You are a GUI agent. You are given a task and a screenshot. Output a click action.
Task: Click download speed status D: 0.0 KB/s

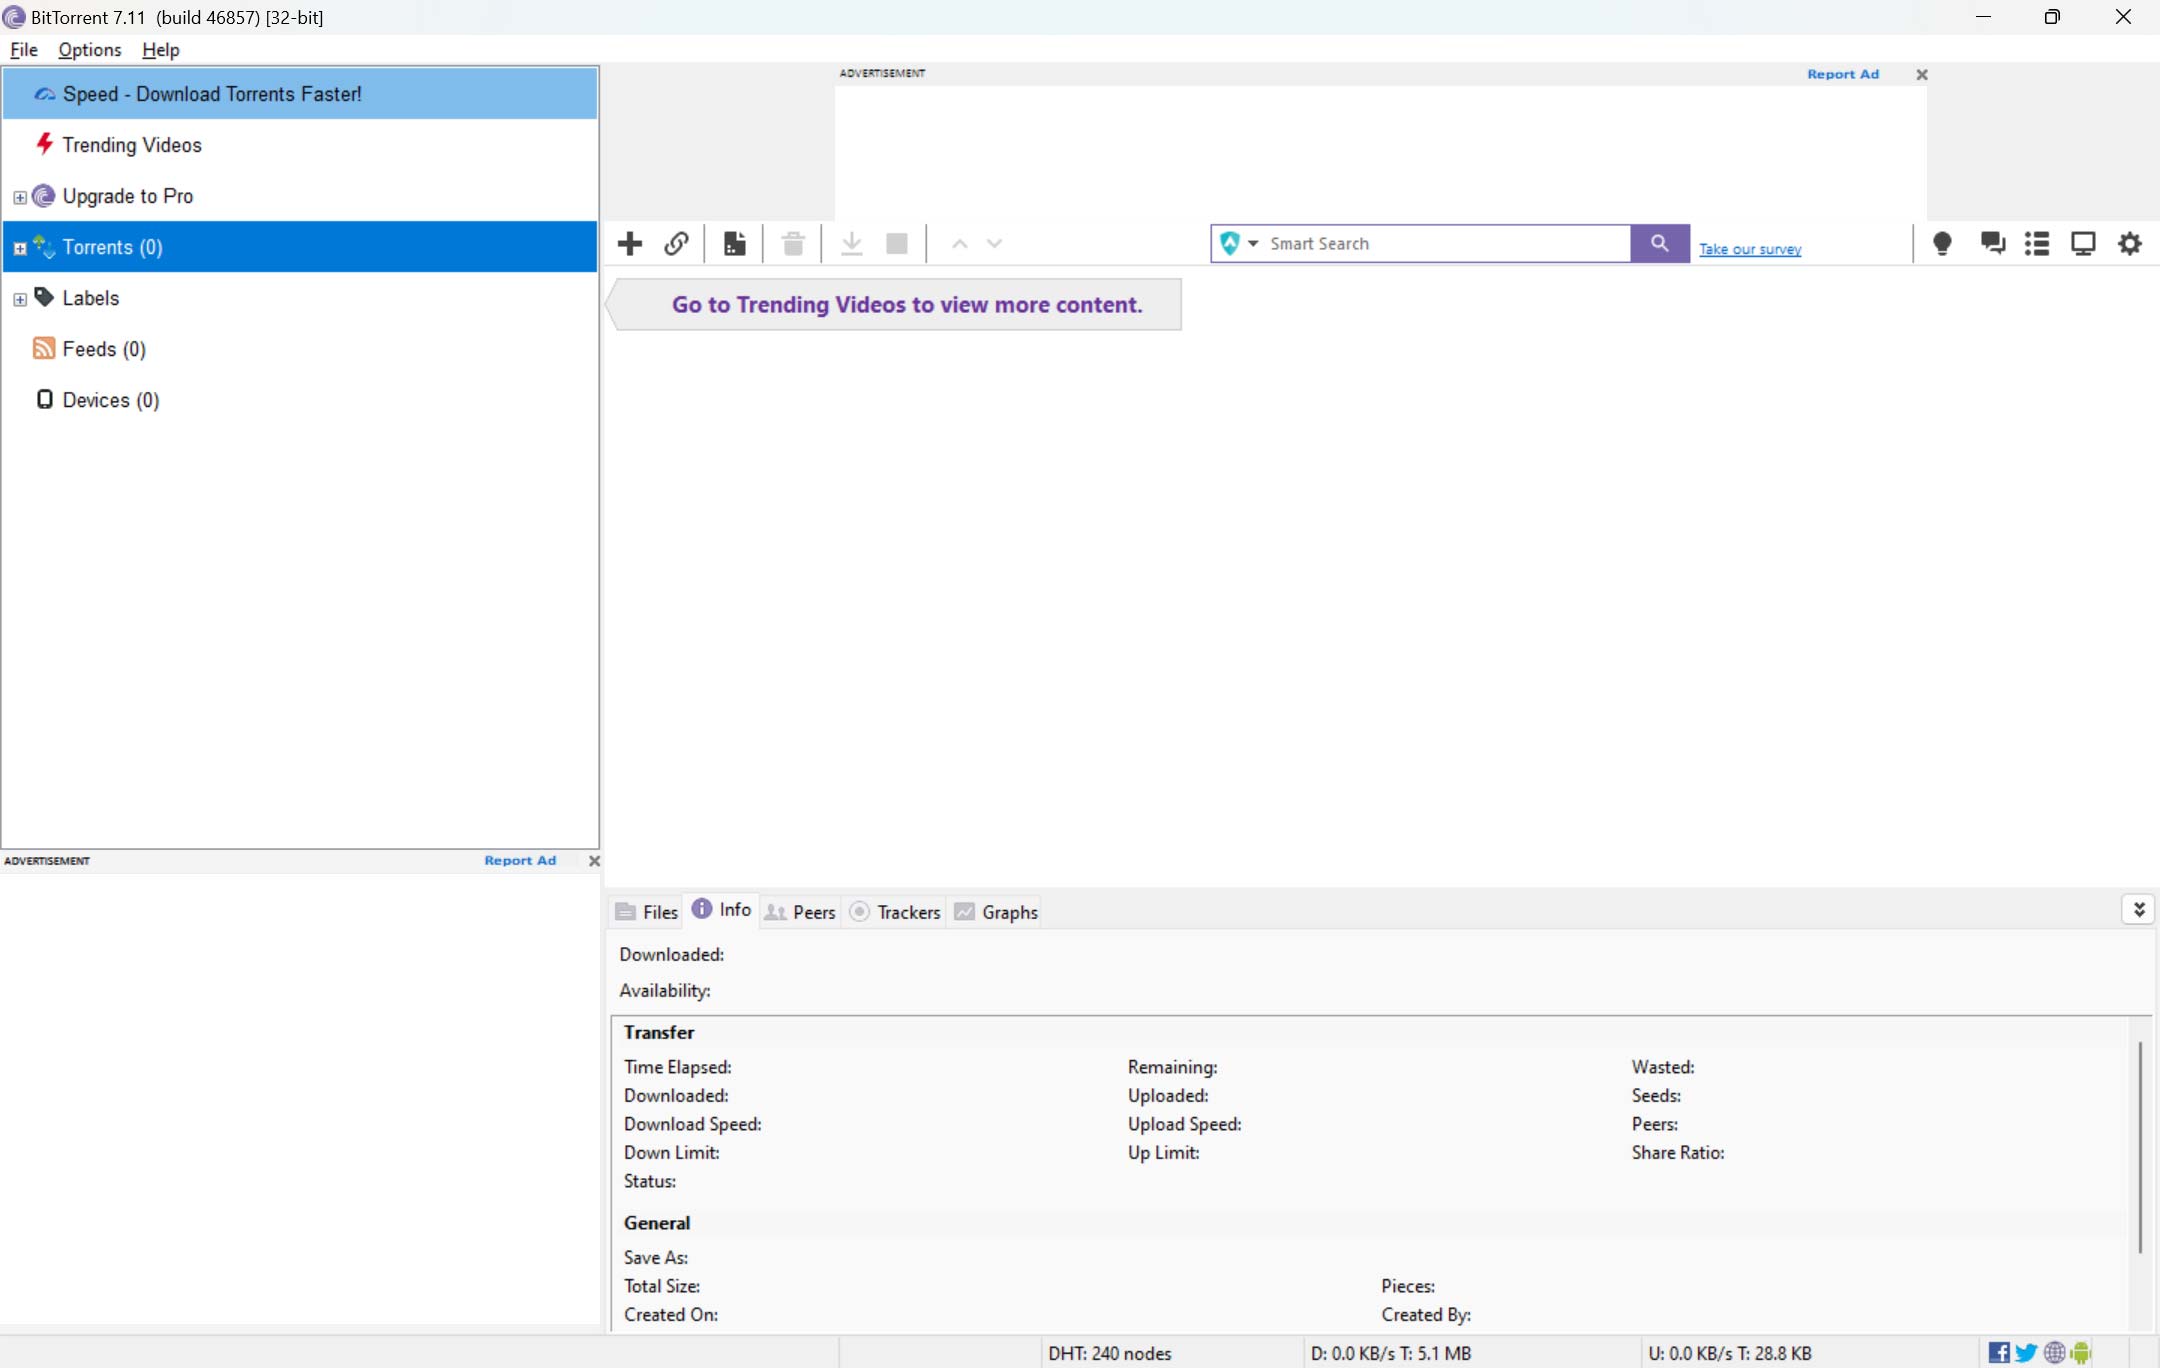pos(1391,1353)
